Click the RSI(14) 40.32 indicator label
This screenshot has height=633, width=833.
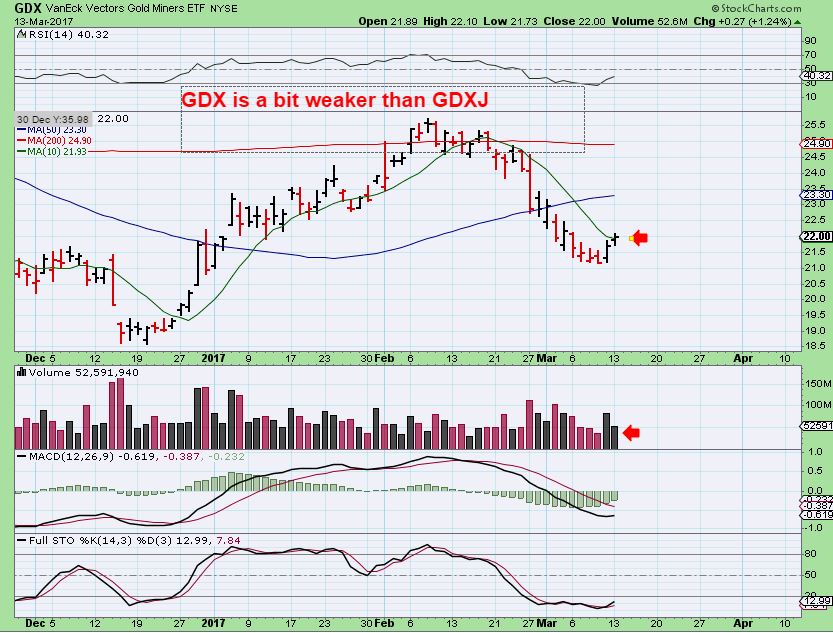tap(69, 35)
